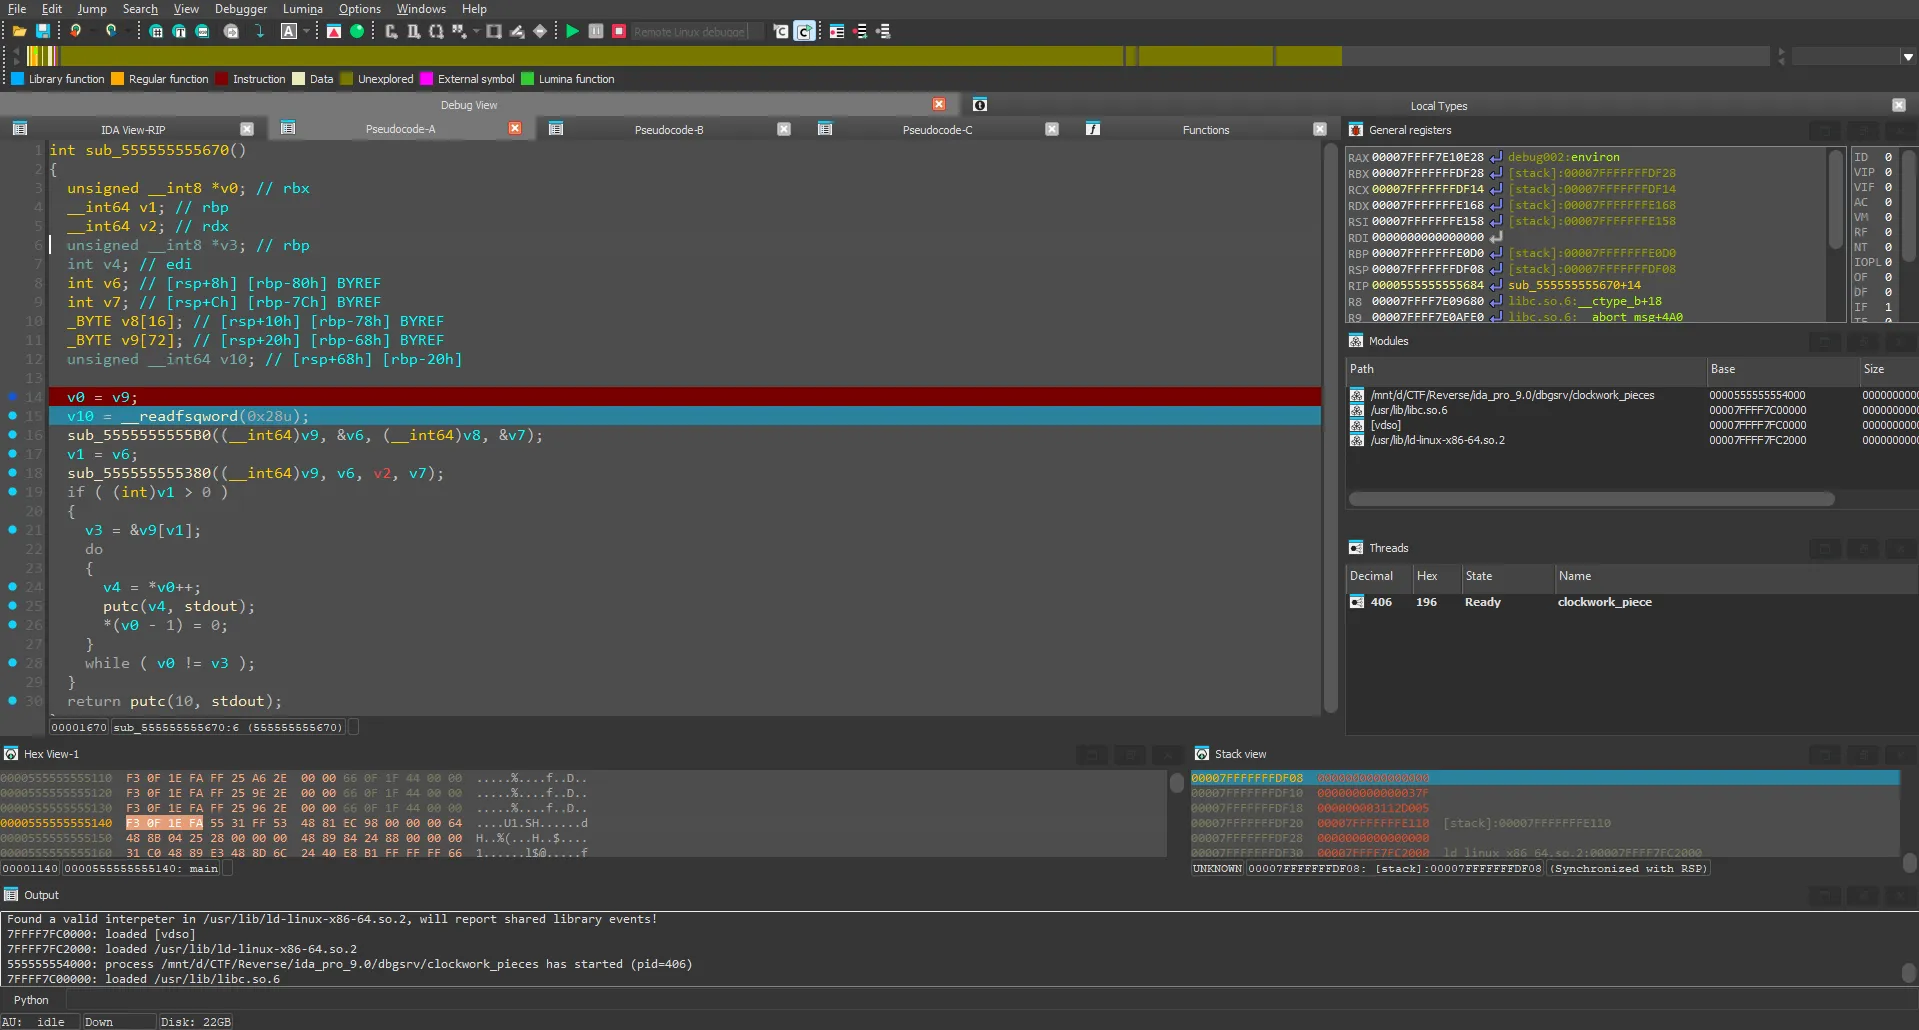Click the Lumina function green color swatch
This screenshot has height=1030, width=1919.
pos(528,79)
